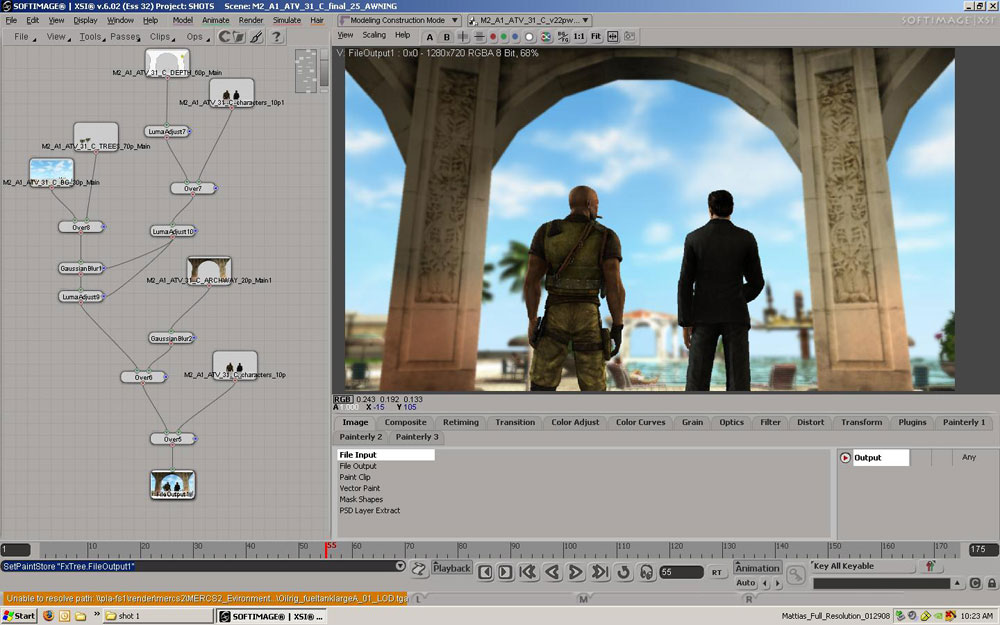This screenshot has height=625, width=1000.
Task: Click the Fit button in viewer toolbar
Action: click(596, 37)
